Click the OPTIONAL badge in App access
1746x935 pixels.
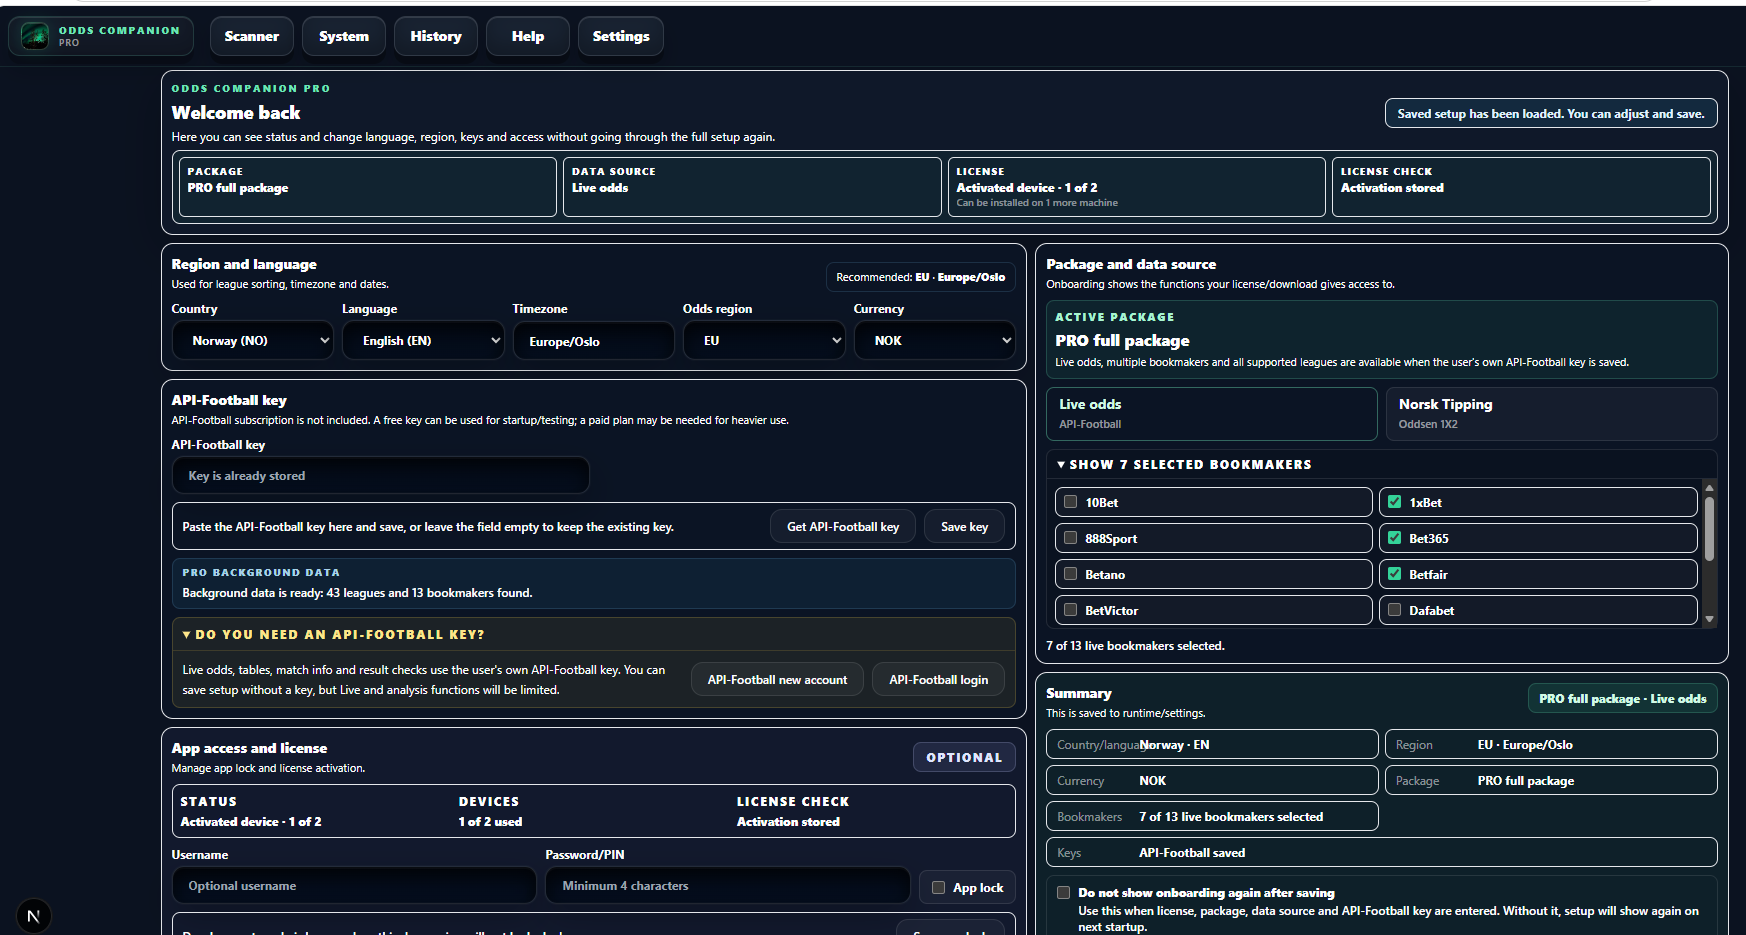964,758
